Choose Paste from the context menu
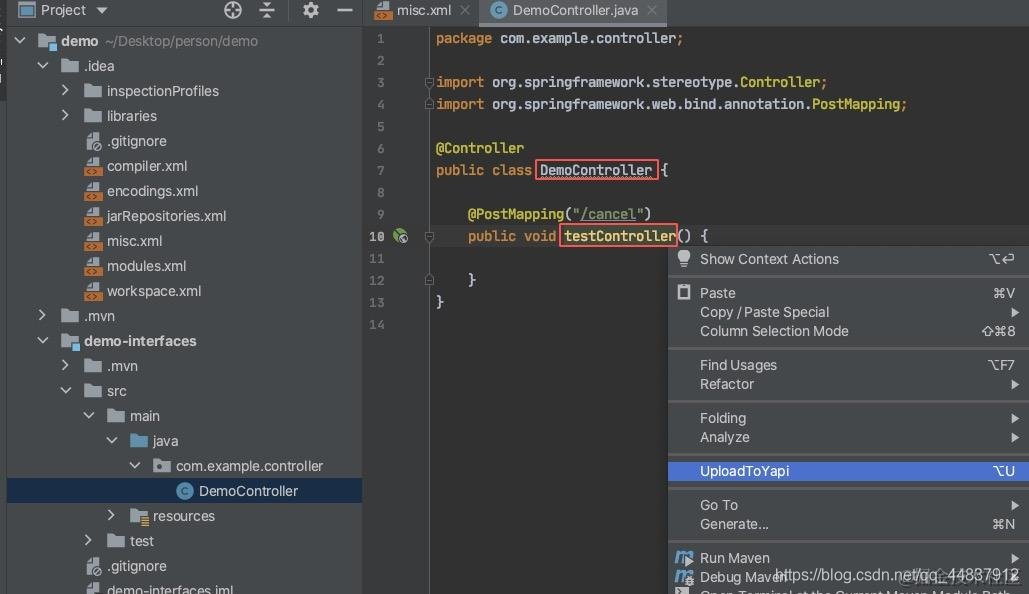This screenshot has height=594, width=1029. tap(717, 293)
